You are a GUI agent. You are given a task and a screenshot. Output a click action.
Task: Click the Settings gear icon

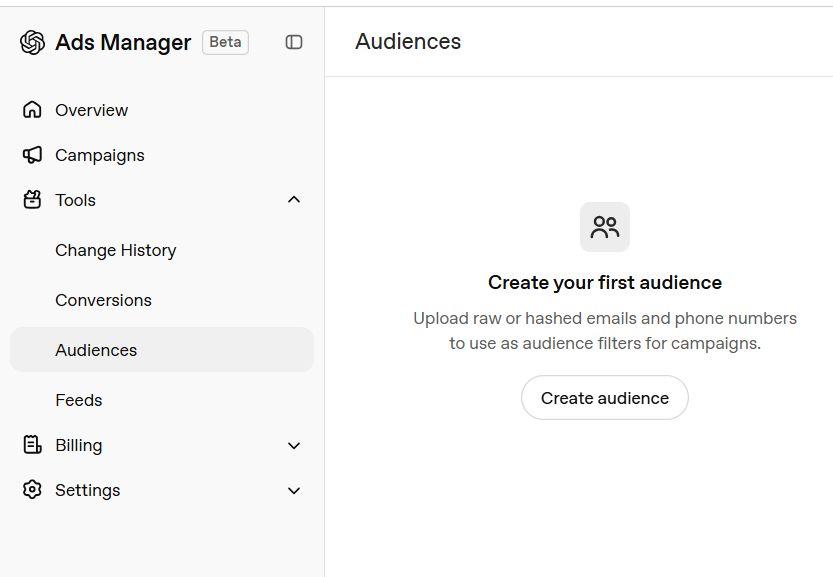[x=32, y=489]
